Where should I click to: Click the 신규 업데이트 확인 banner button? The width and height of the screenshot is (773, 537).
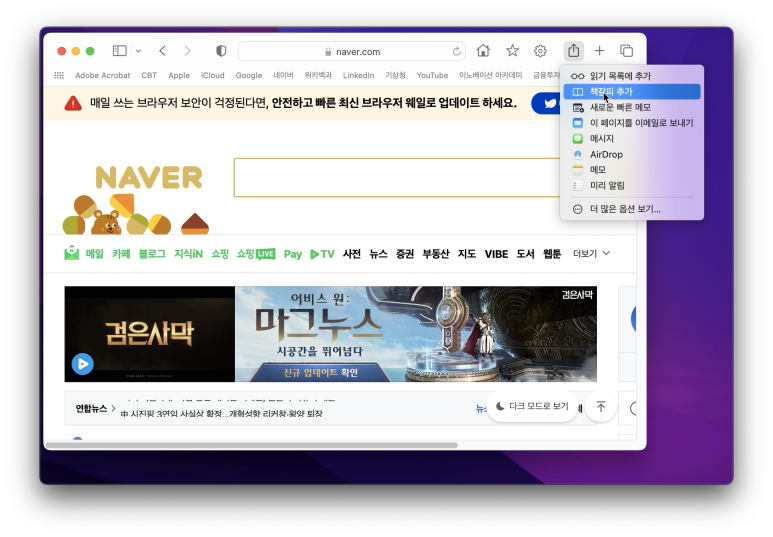(x=320, y=372)
